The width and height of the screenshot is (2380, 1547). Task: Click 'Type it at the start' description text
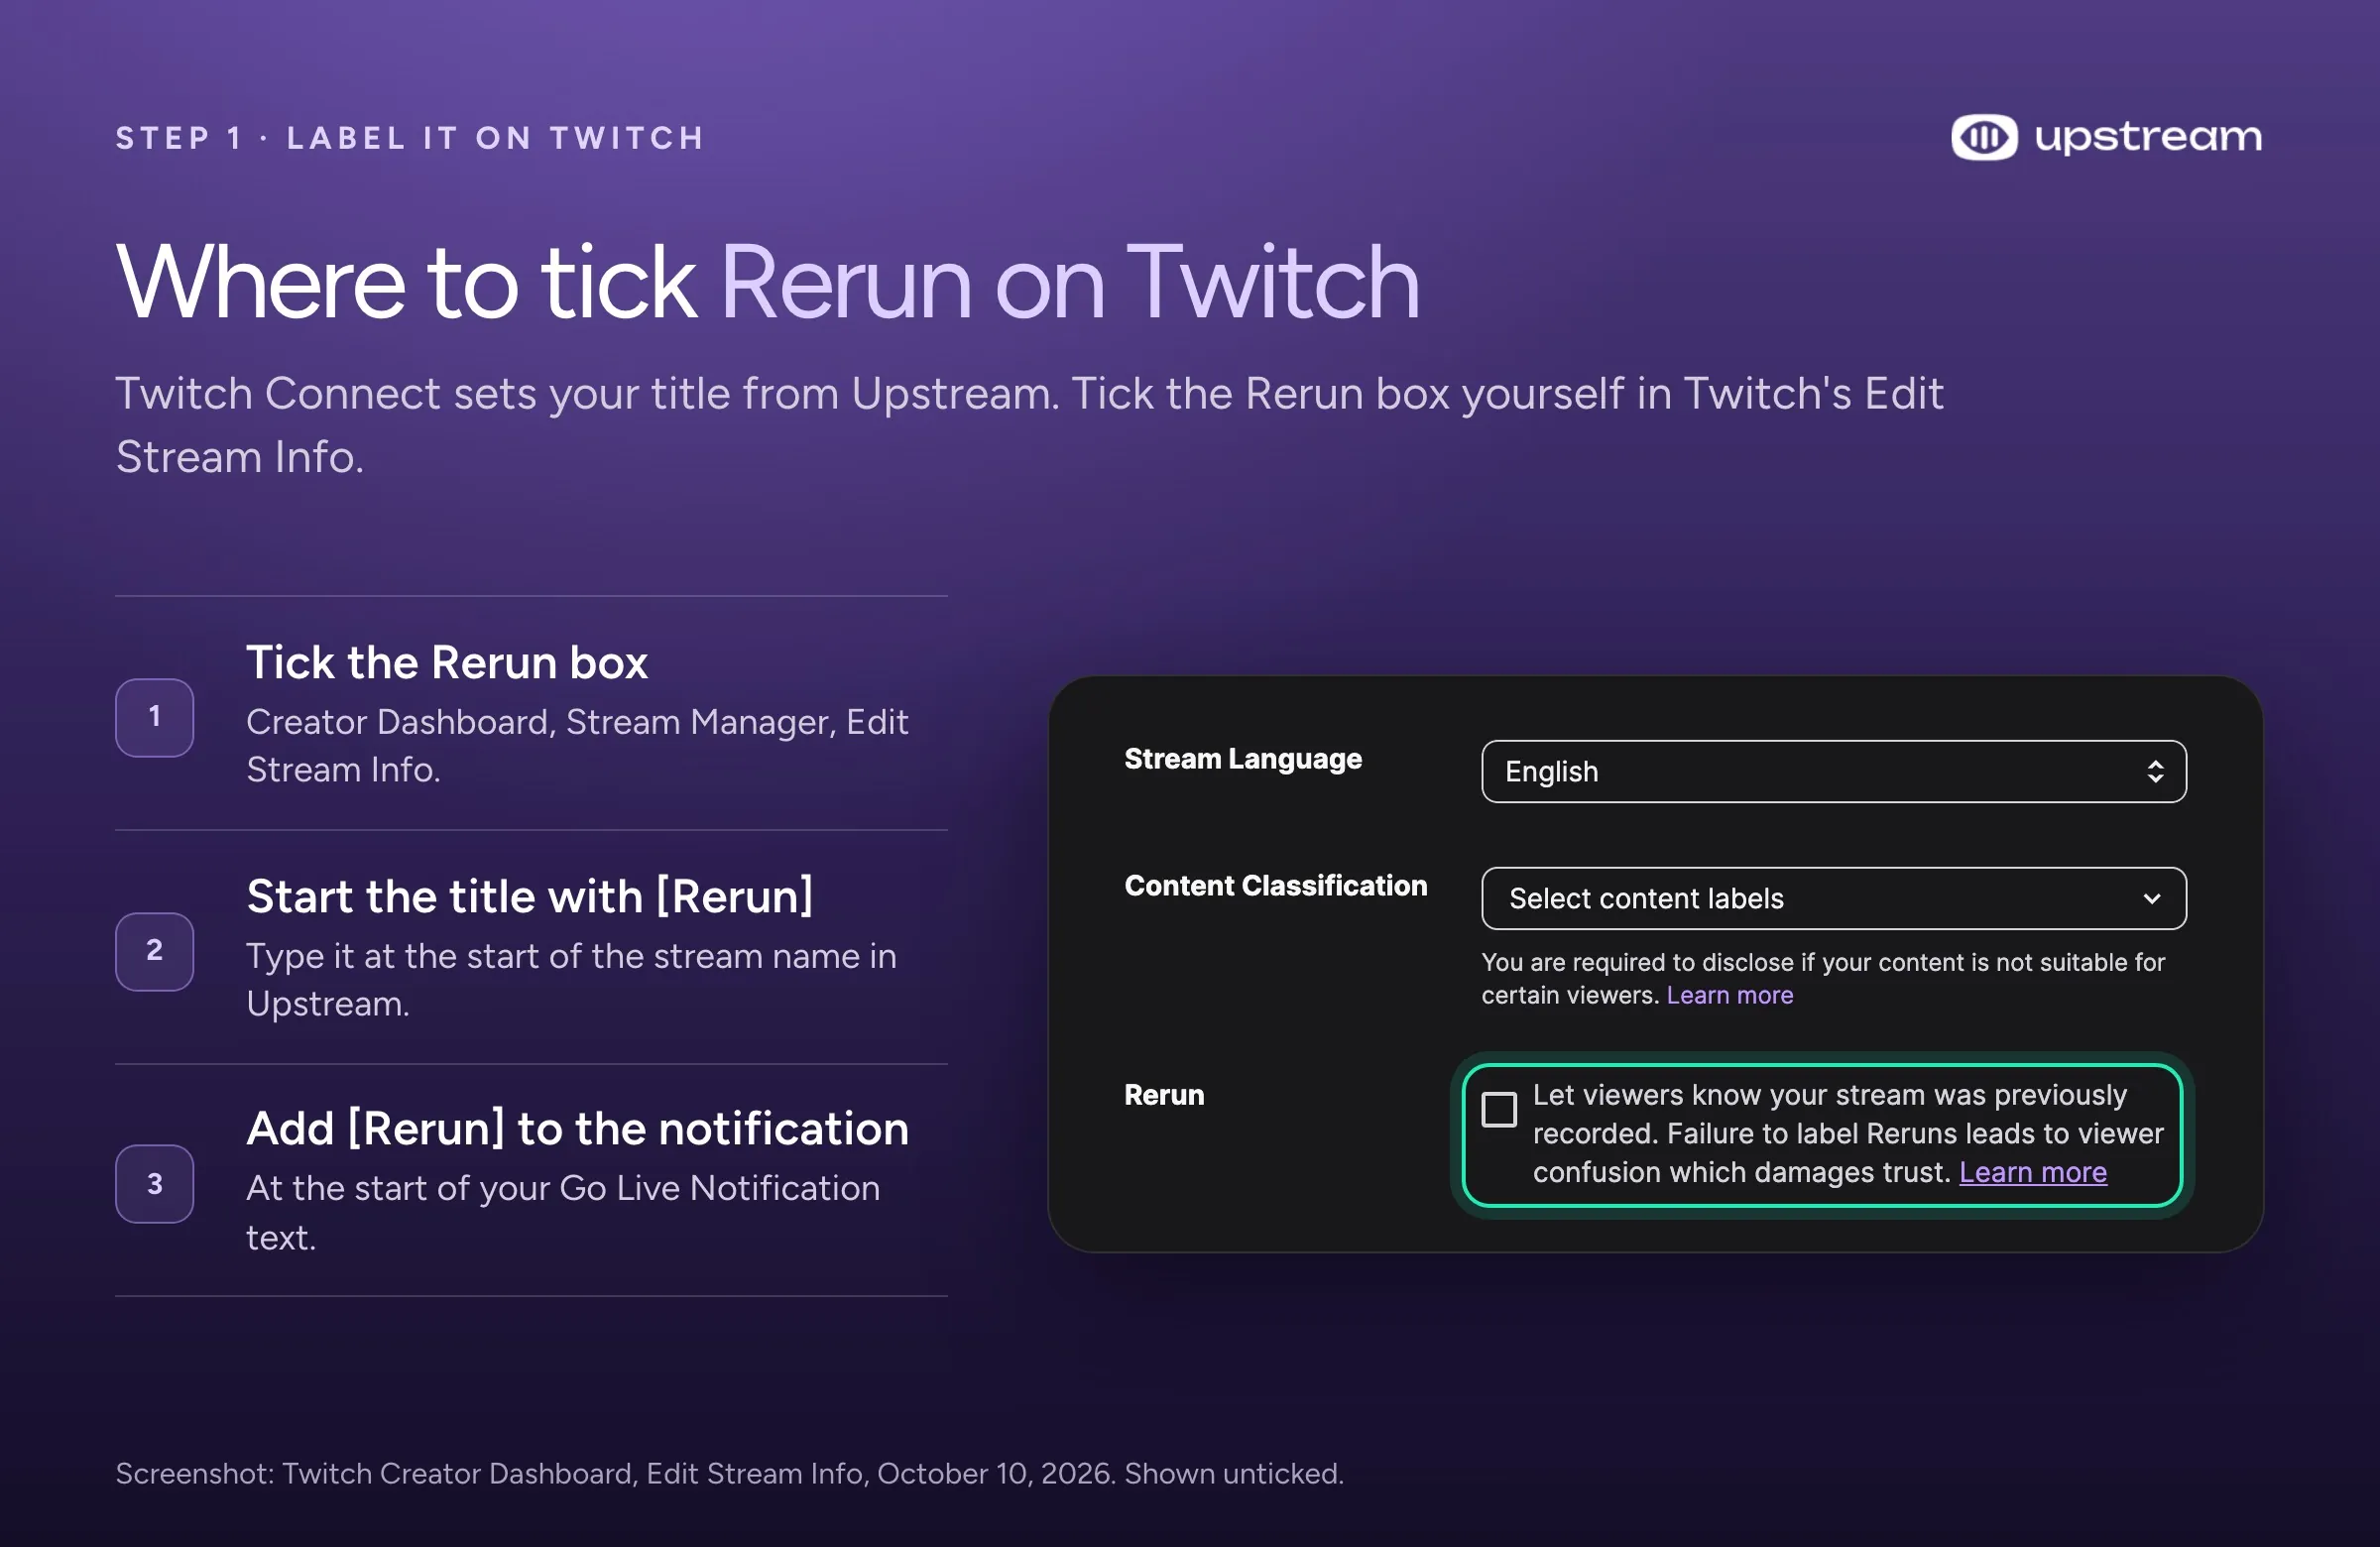(x=571, y=980)
